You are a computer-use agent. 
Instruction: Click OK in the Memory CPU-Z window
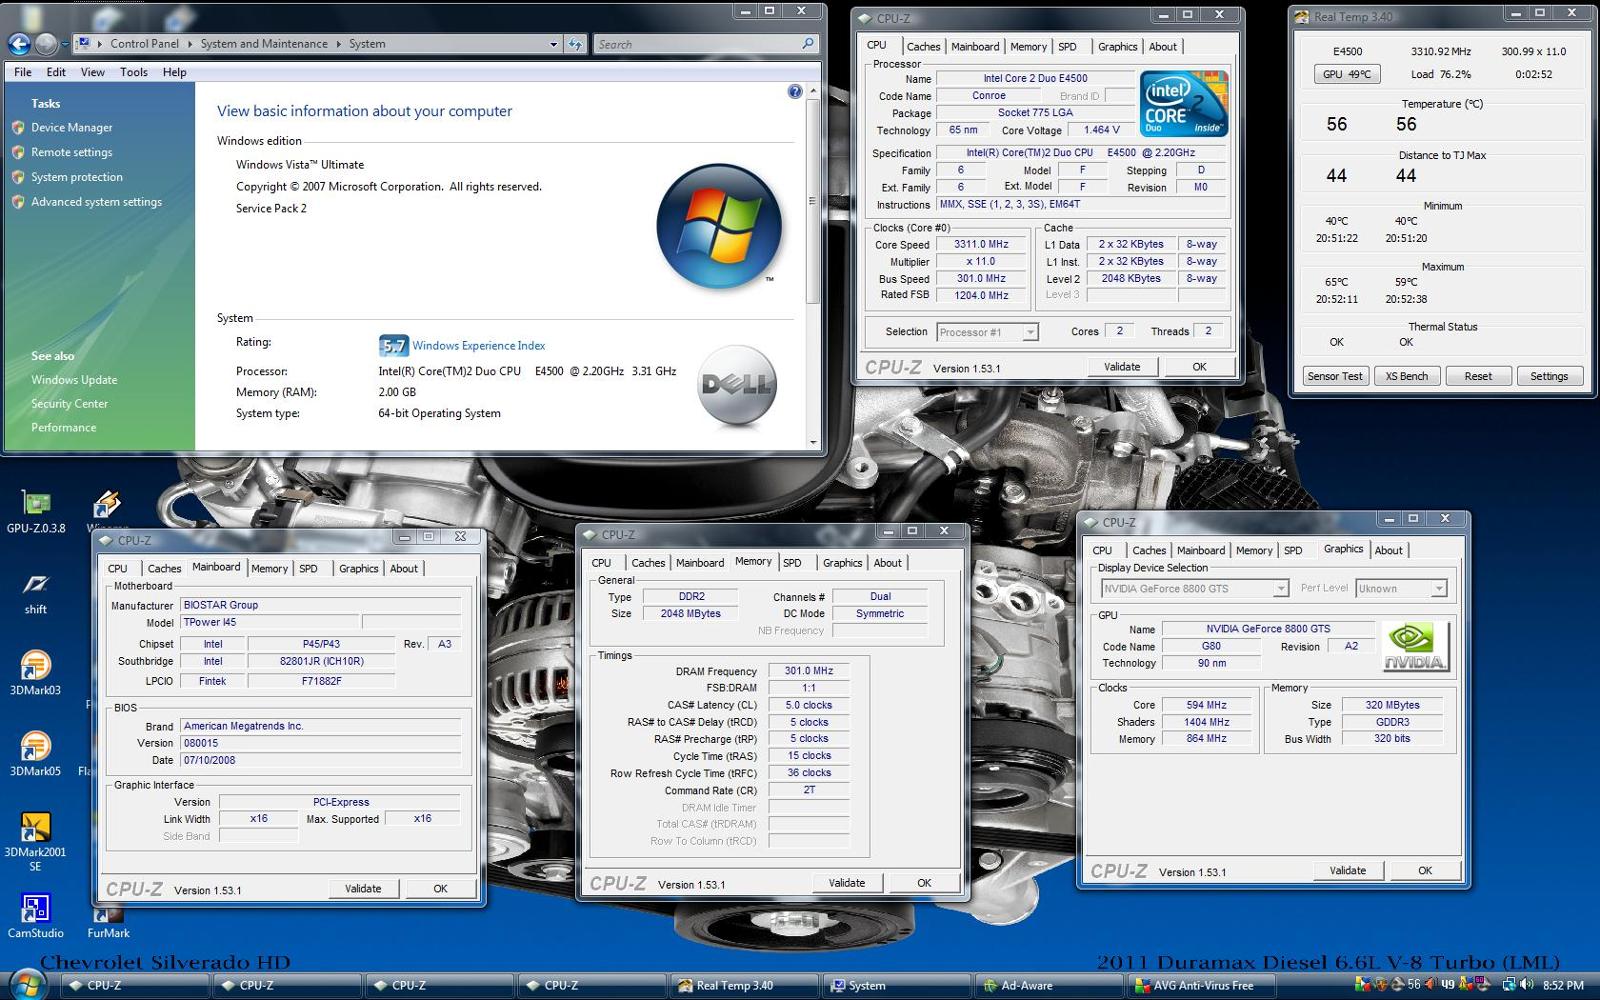click(x=924, y=883)
